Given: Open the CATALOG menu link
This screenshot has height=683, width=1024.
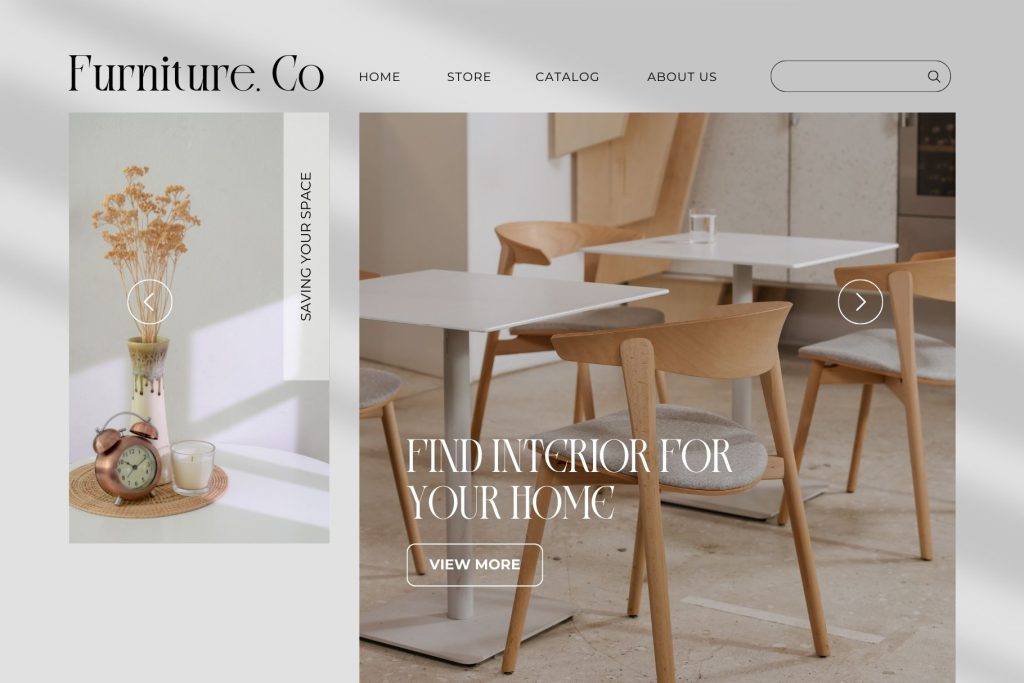Looking at the screenshot, I should click(567, 76).
